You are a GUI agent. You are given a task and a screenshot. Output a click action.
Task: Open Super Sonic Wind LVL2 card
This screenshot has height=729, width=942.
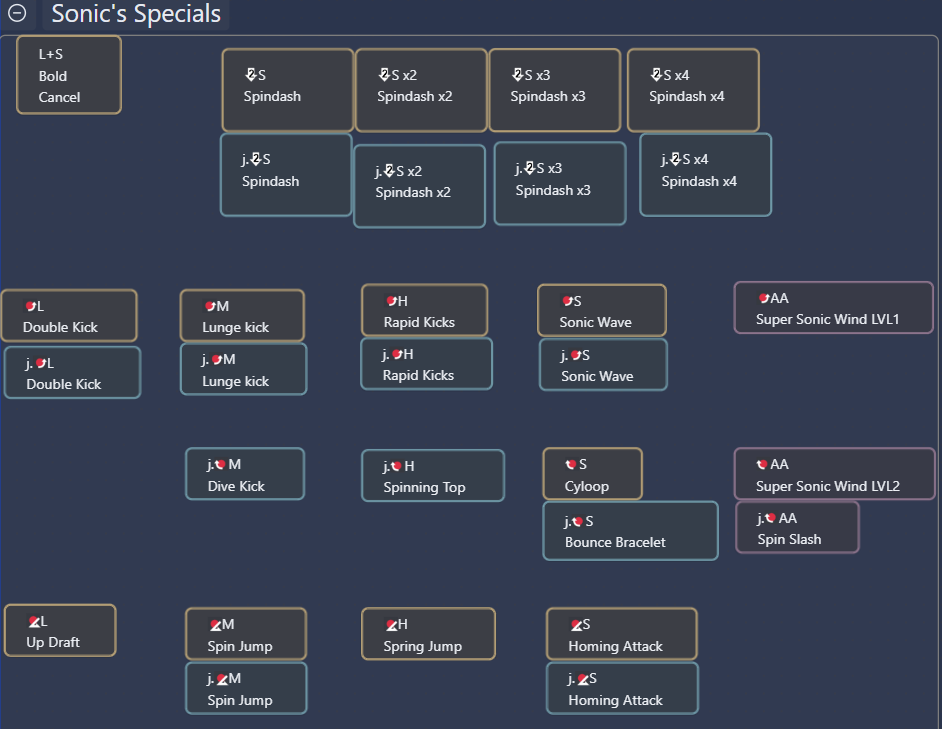click(835, 474)
